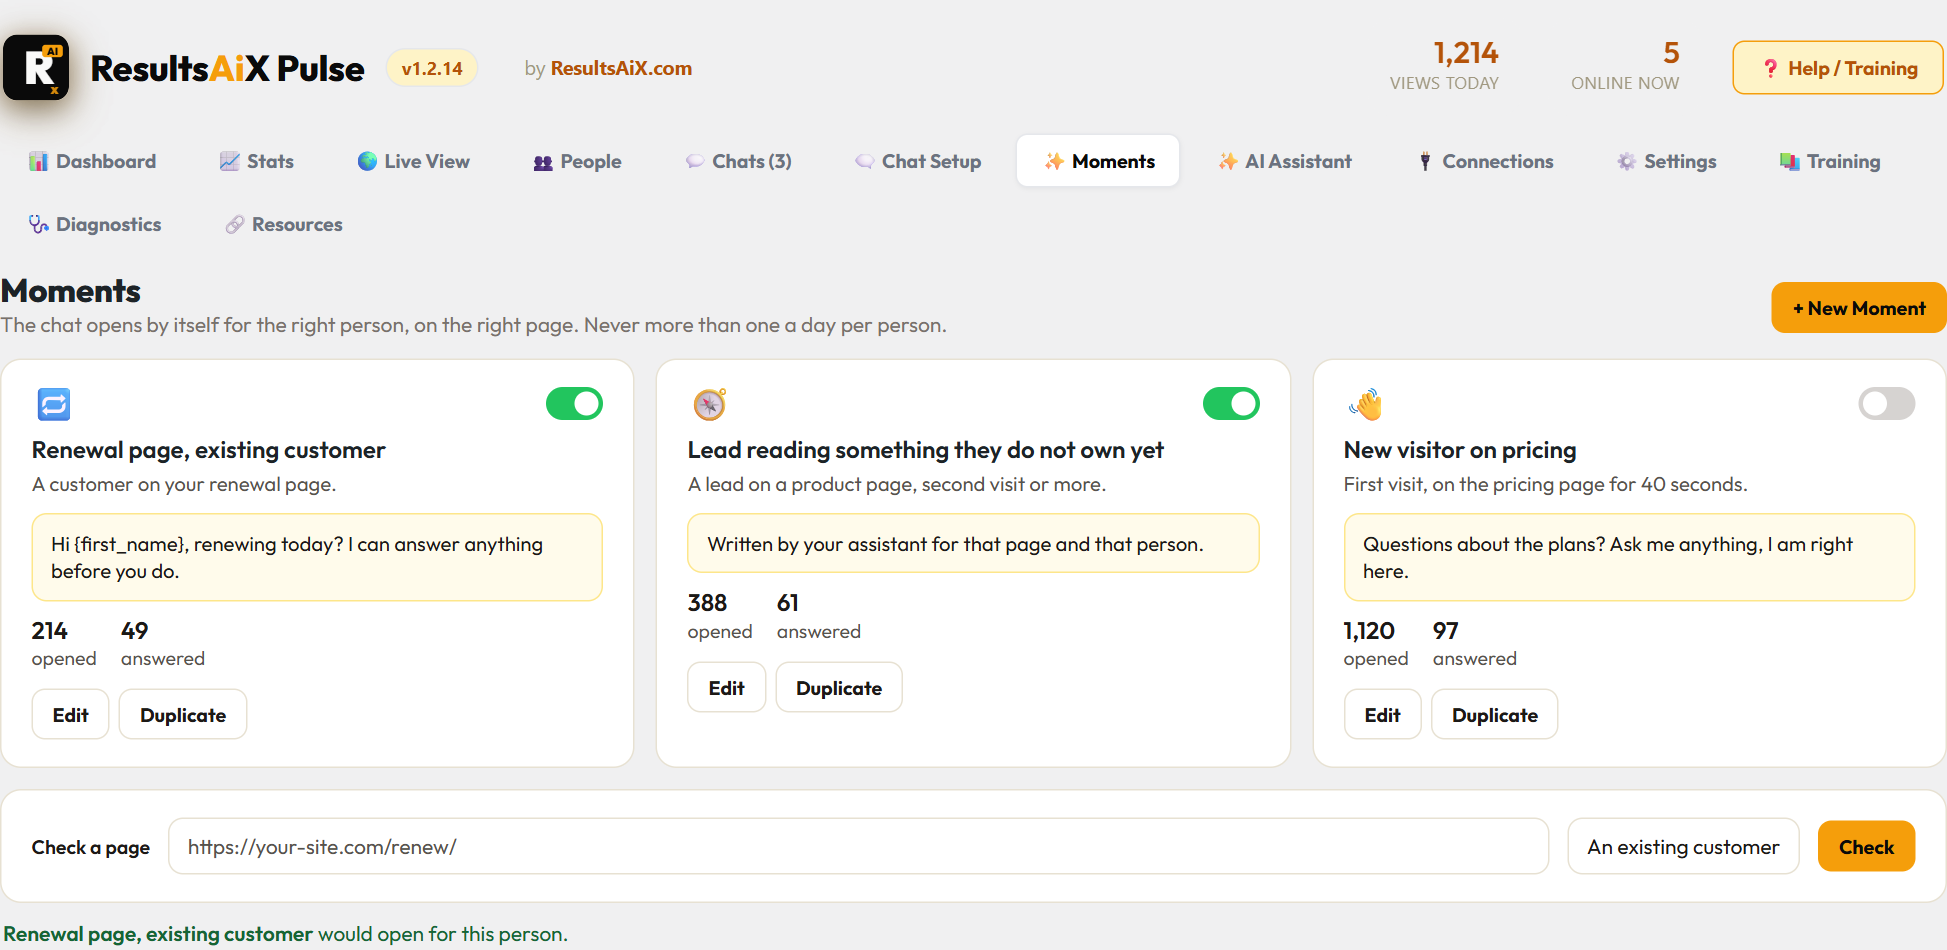Screen dimensions: 1947x950
Task: Click the Dashboard chart icon in the nav
Action: pos(38,162)
